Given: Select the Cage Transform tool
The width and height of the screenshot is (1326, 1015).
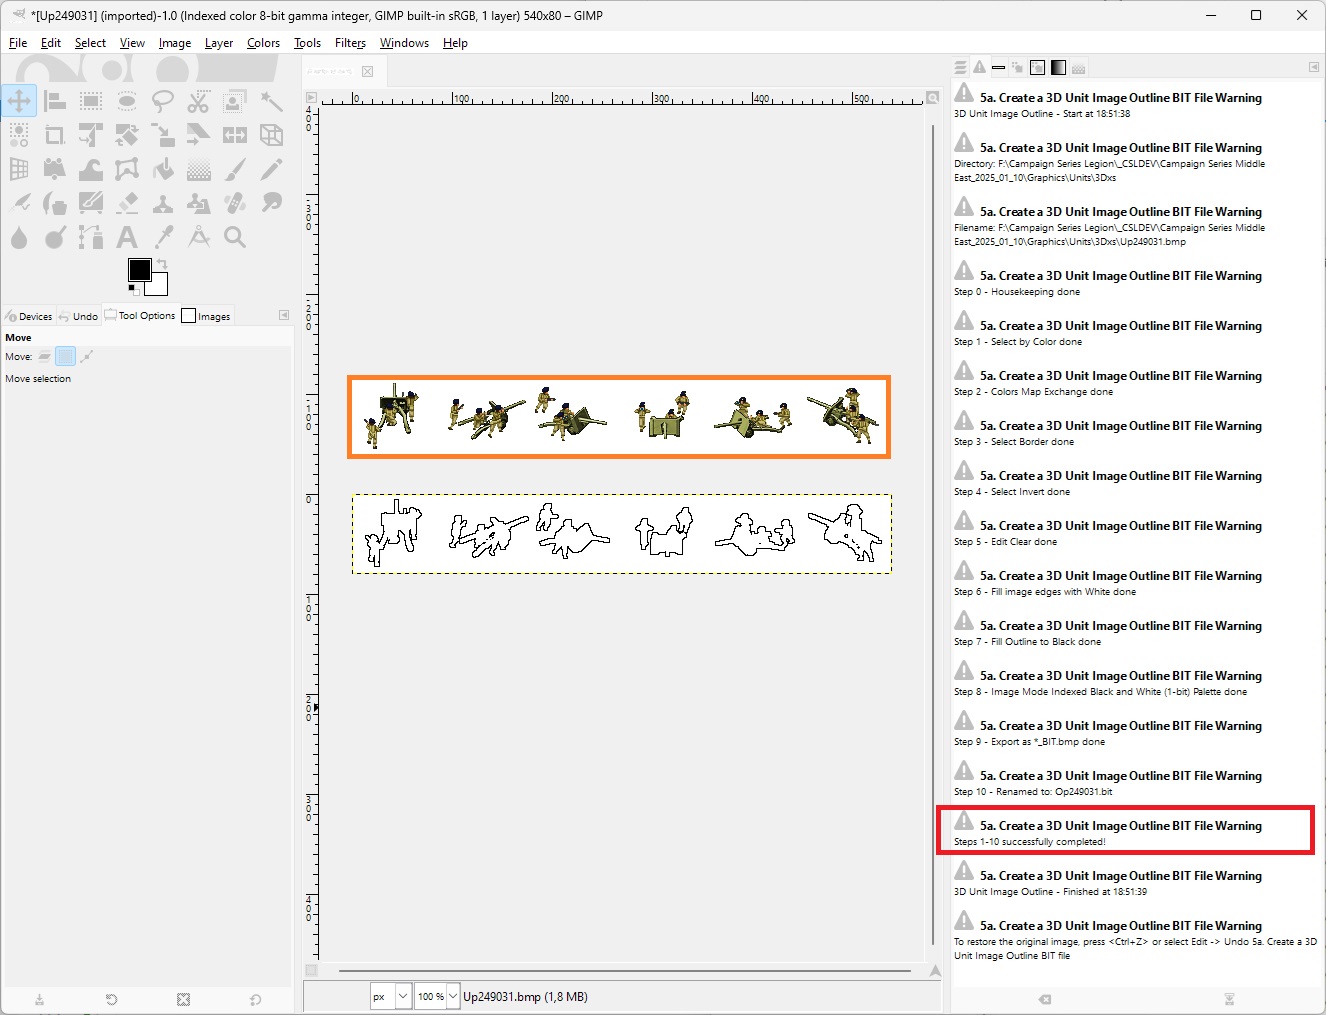Looking at the screenshot, I should click(127, 169).
